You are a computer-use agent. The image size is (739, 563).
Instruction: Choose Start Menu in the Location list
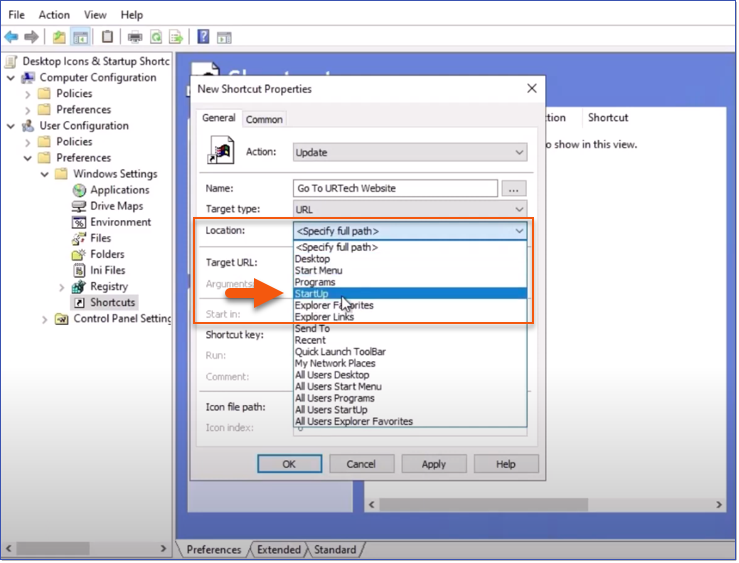tap(410, 270)
